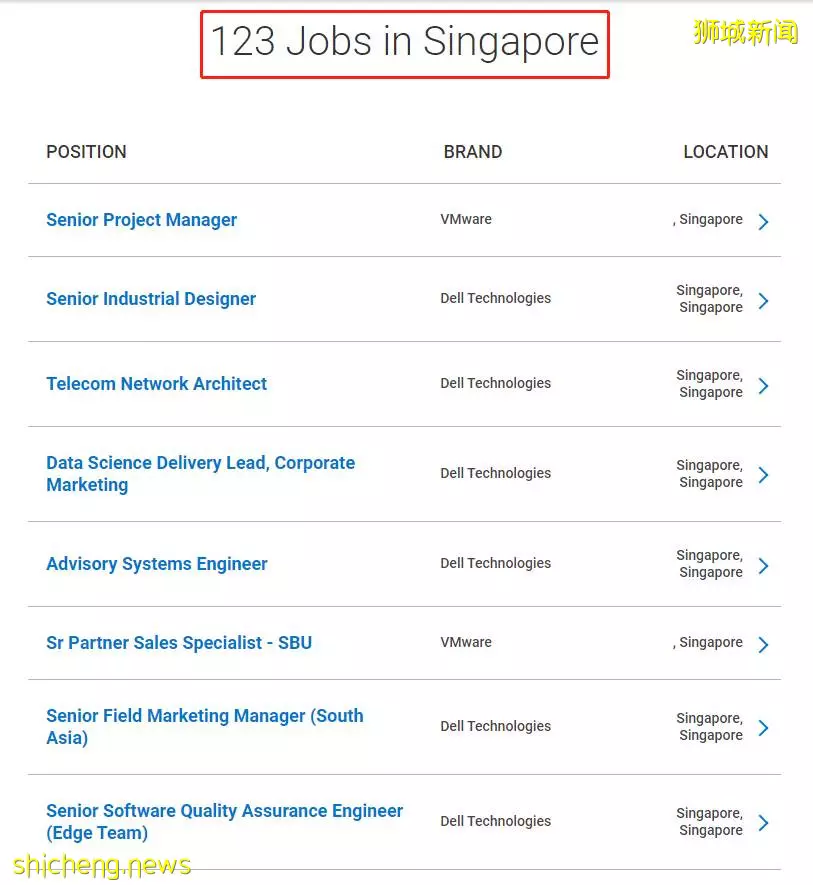Screen dimensions: 813x885
Task: Open Data Science Delivery Lead, Corporate Marketing
Action: 200,474
